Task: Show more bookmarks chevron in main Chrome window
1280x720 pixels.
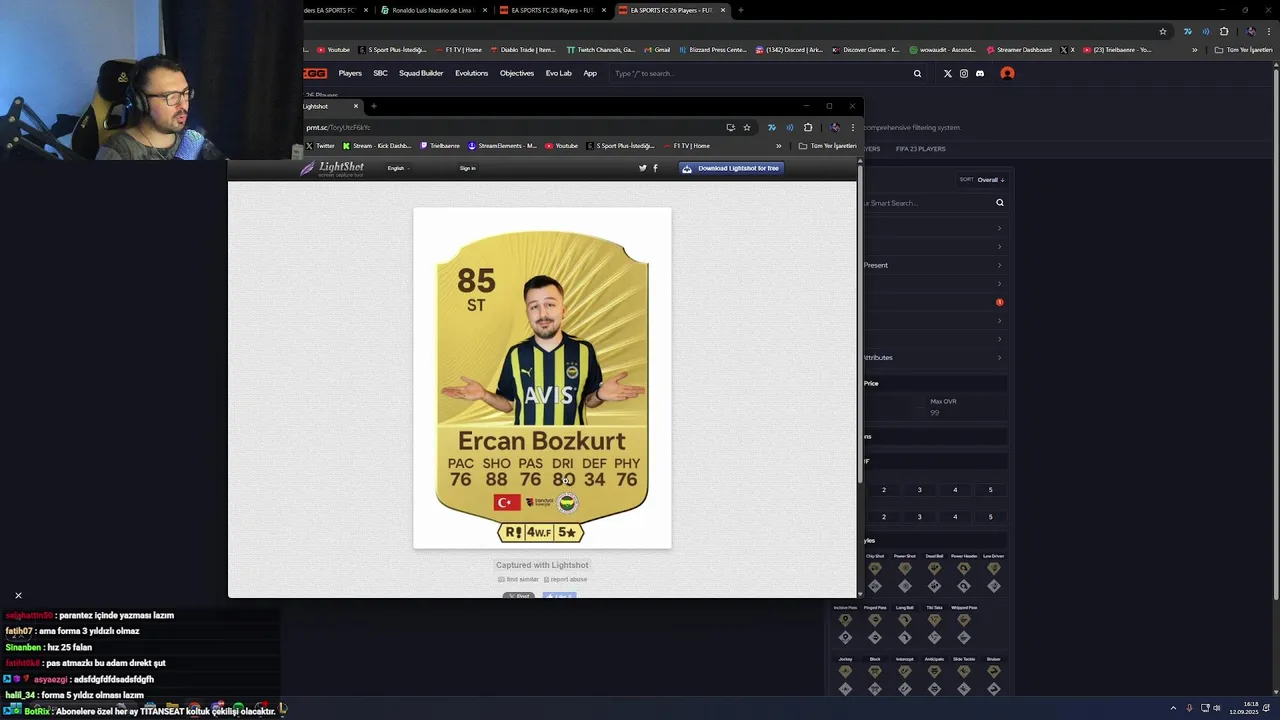Action: (1194, 50)
